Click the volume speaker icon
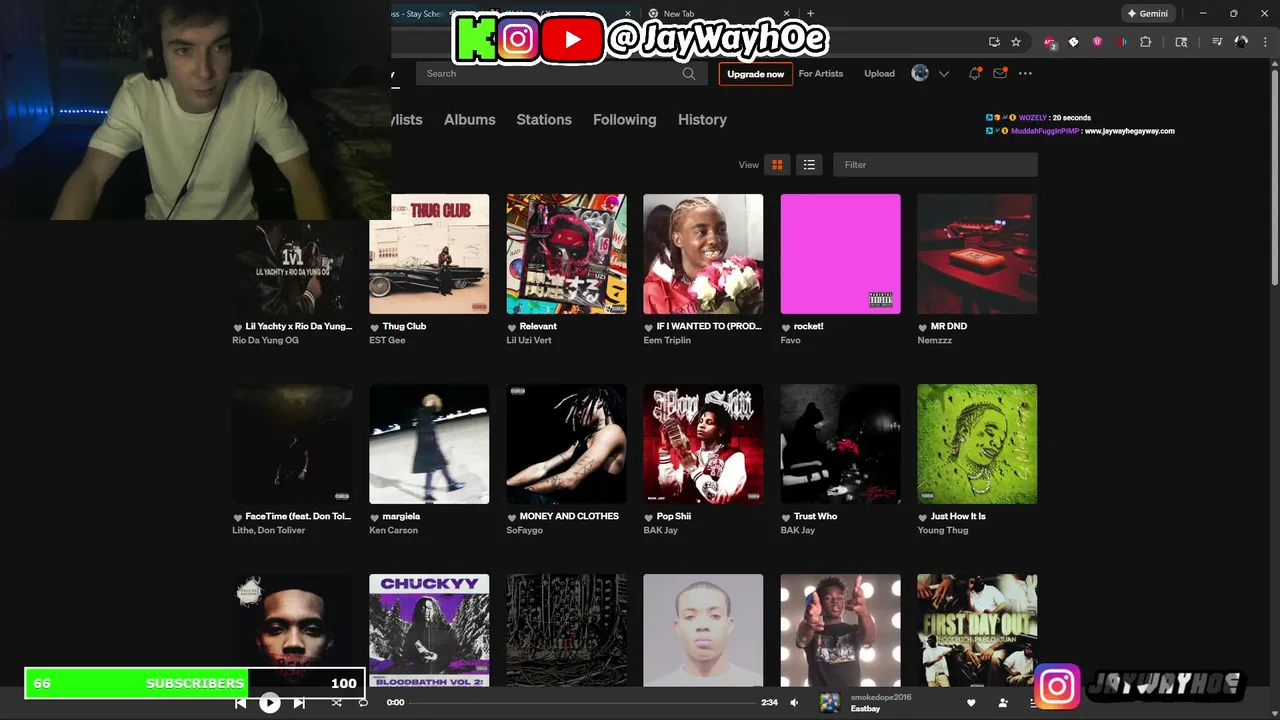Image resolution: width=1280 pixels, height=720 pixels. coord(794,703)
